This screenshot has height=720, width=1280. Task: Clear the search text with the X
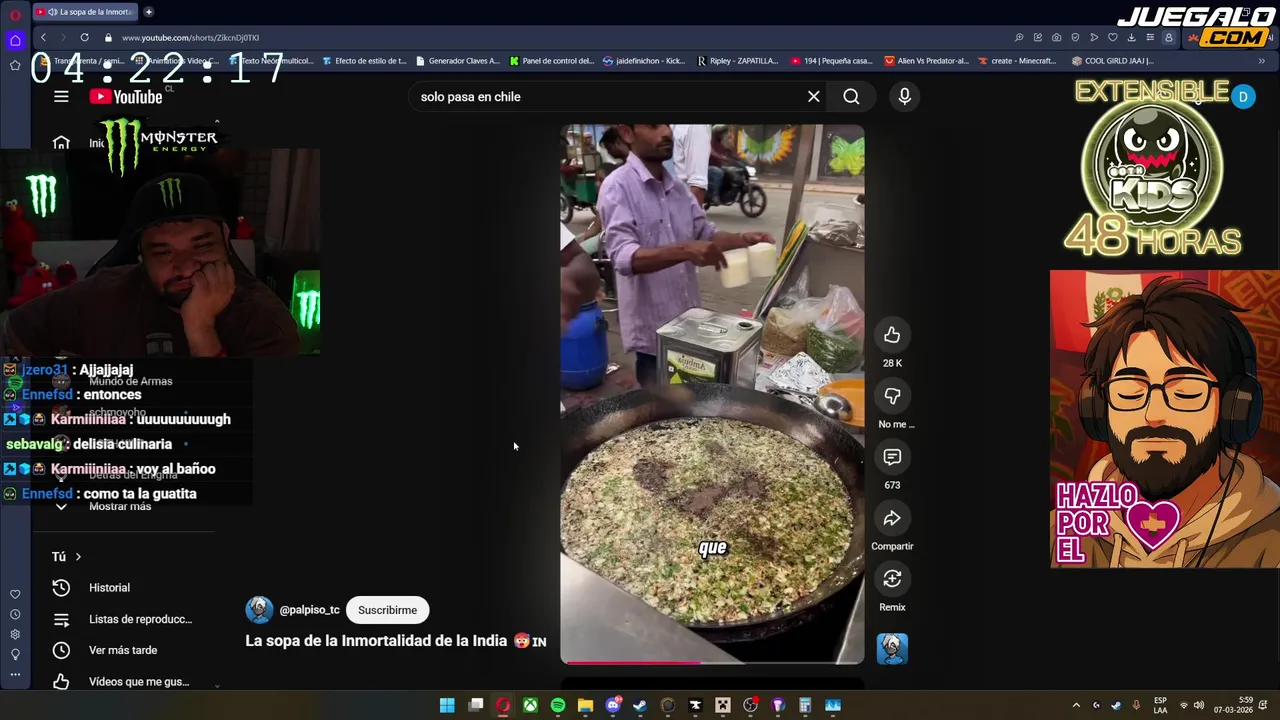[x=814, y=97]
